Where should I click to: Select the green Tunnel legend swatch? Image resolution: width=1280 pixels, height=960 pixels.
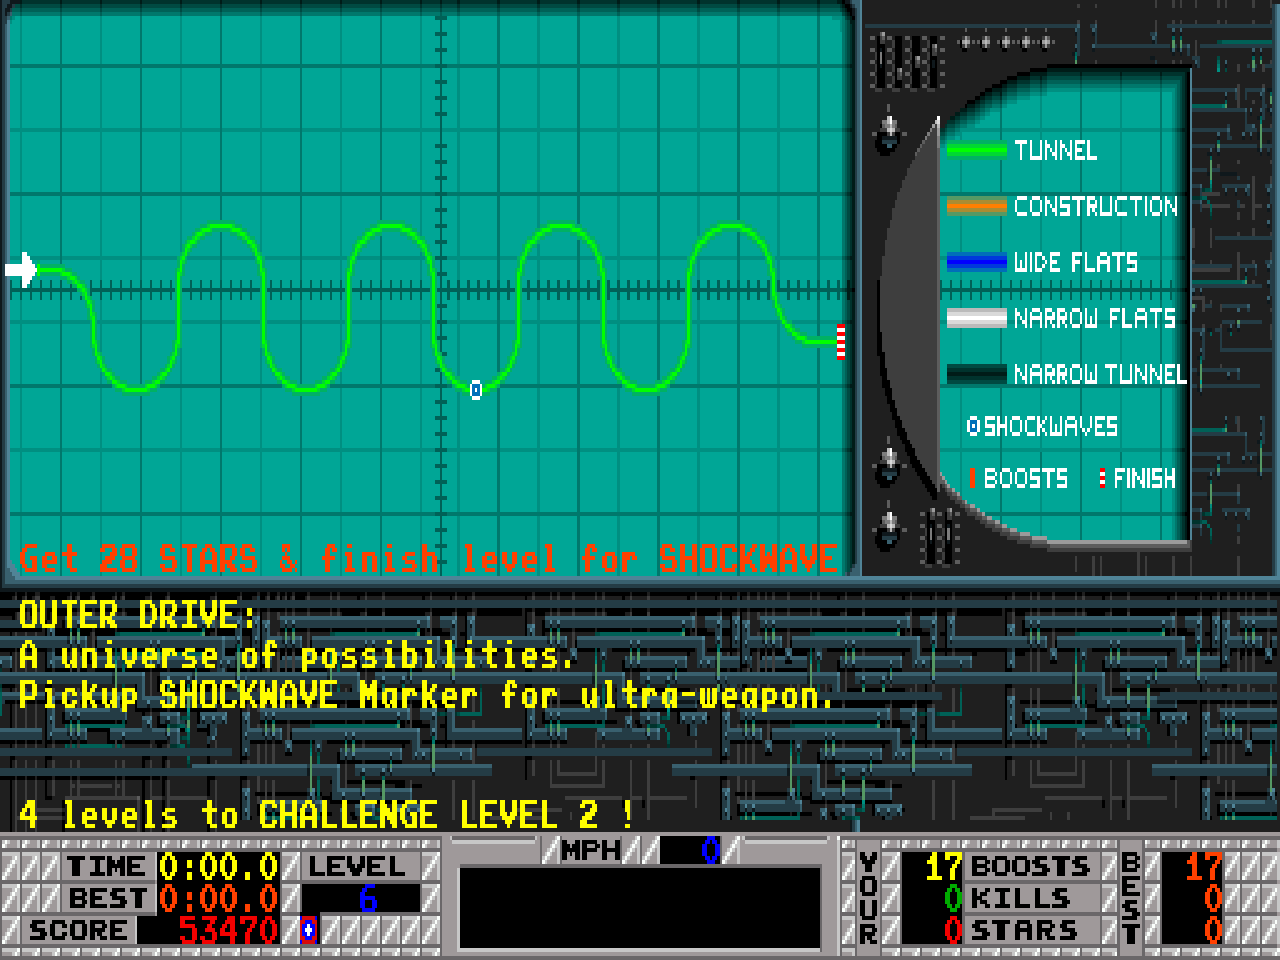976,150
